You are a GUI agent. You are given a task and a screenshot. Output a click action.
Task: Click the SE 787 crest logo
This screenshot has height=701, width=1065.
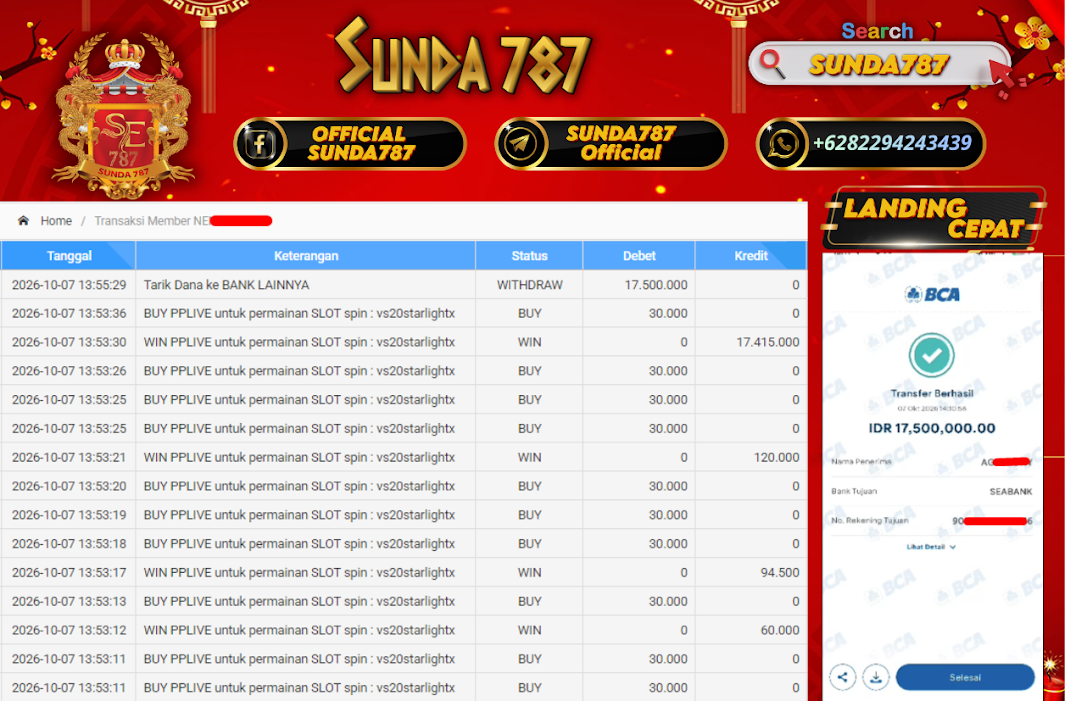(123, 115)
